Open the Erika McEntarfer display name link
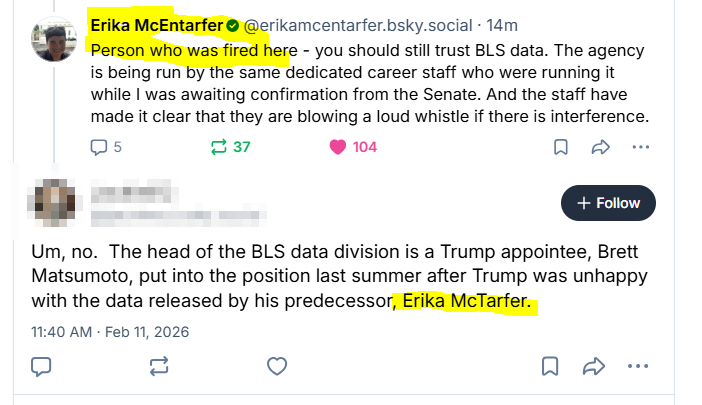The image size is (702, 405). tap(156, 24)
